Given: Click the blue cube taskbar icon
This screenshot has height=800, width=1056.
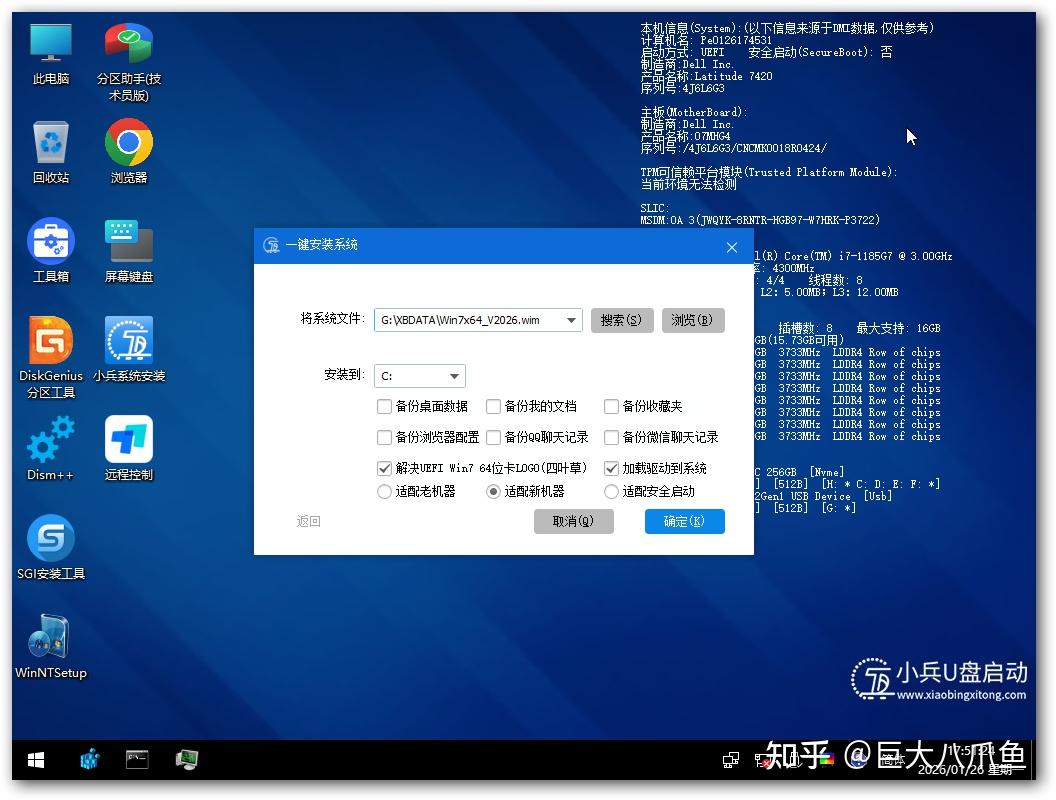Looking at the screenshot, I should [90, 760].
